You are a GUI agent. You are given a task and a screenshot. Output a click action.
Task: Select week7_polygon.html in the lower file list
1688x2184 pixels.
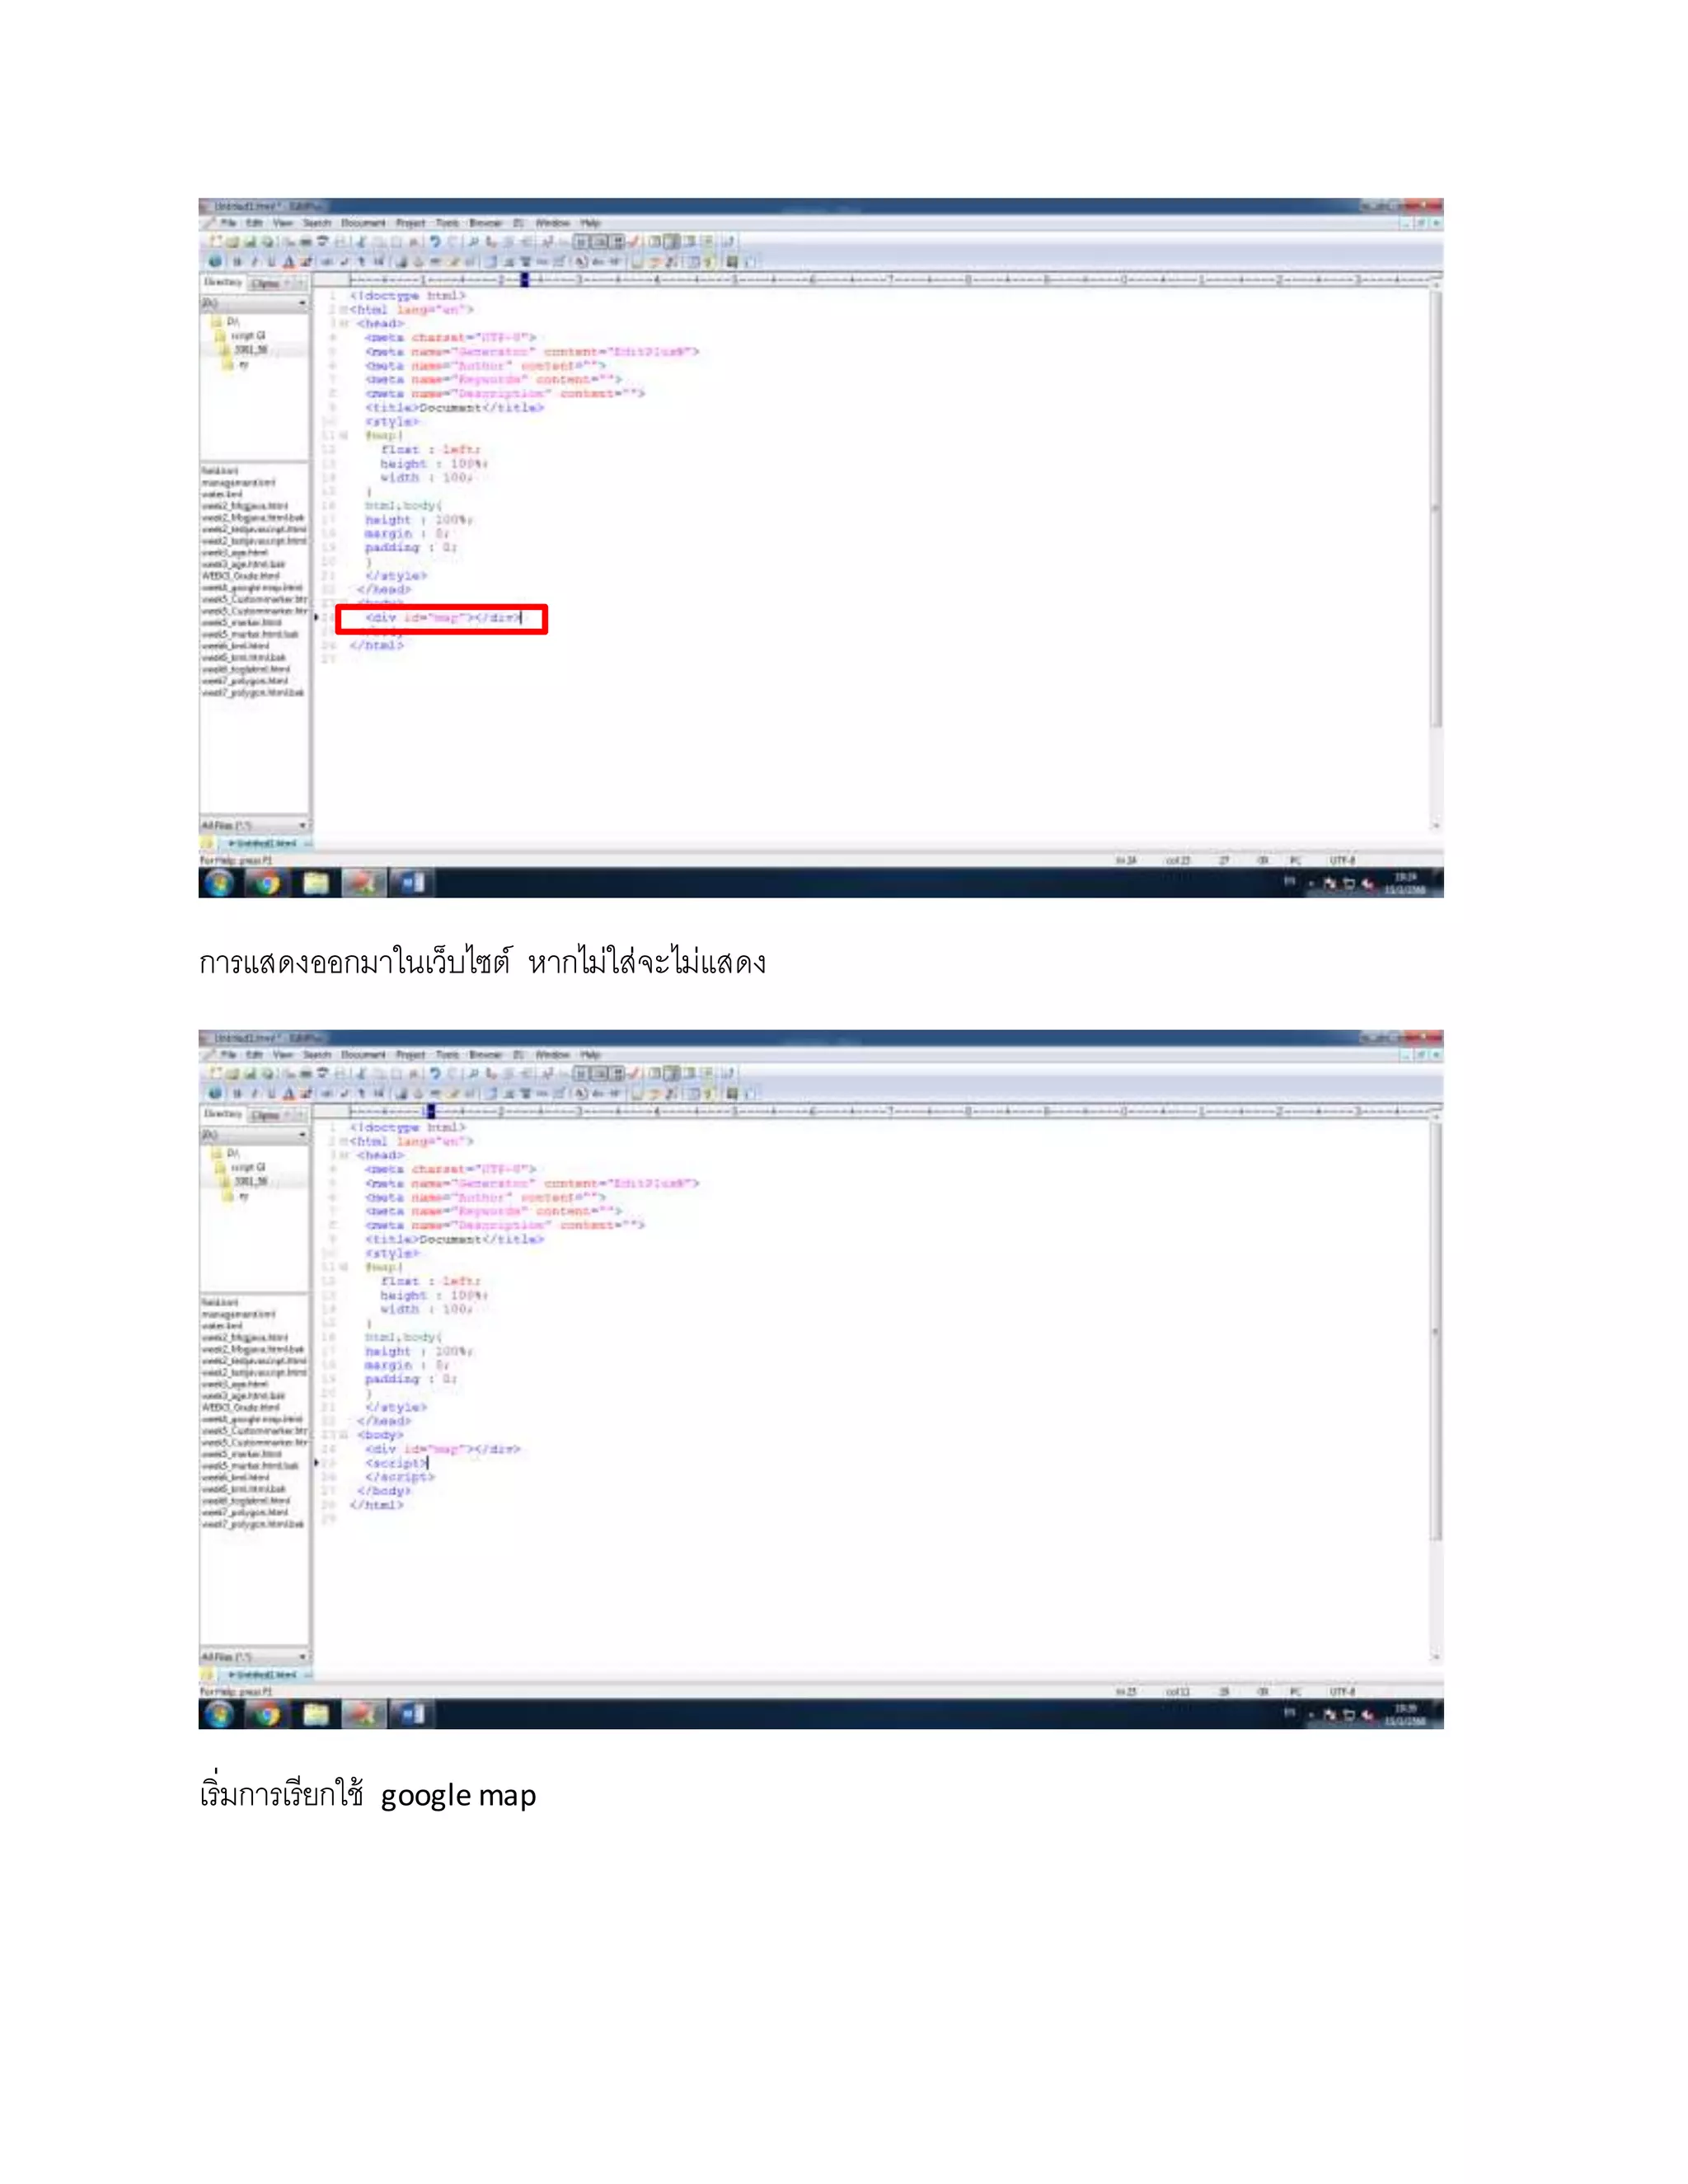pyautogui.click(x=245, y=1513)
